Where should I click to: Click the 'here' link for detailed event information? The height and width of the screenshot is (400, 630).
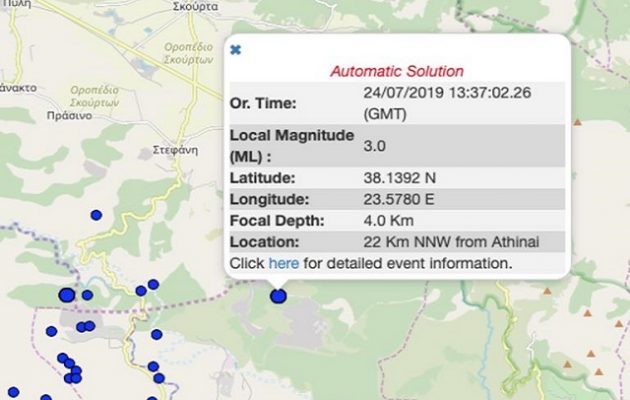click(283, 264)
